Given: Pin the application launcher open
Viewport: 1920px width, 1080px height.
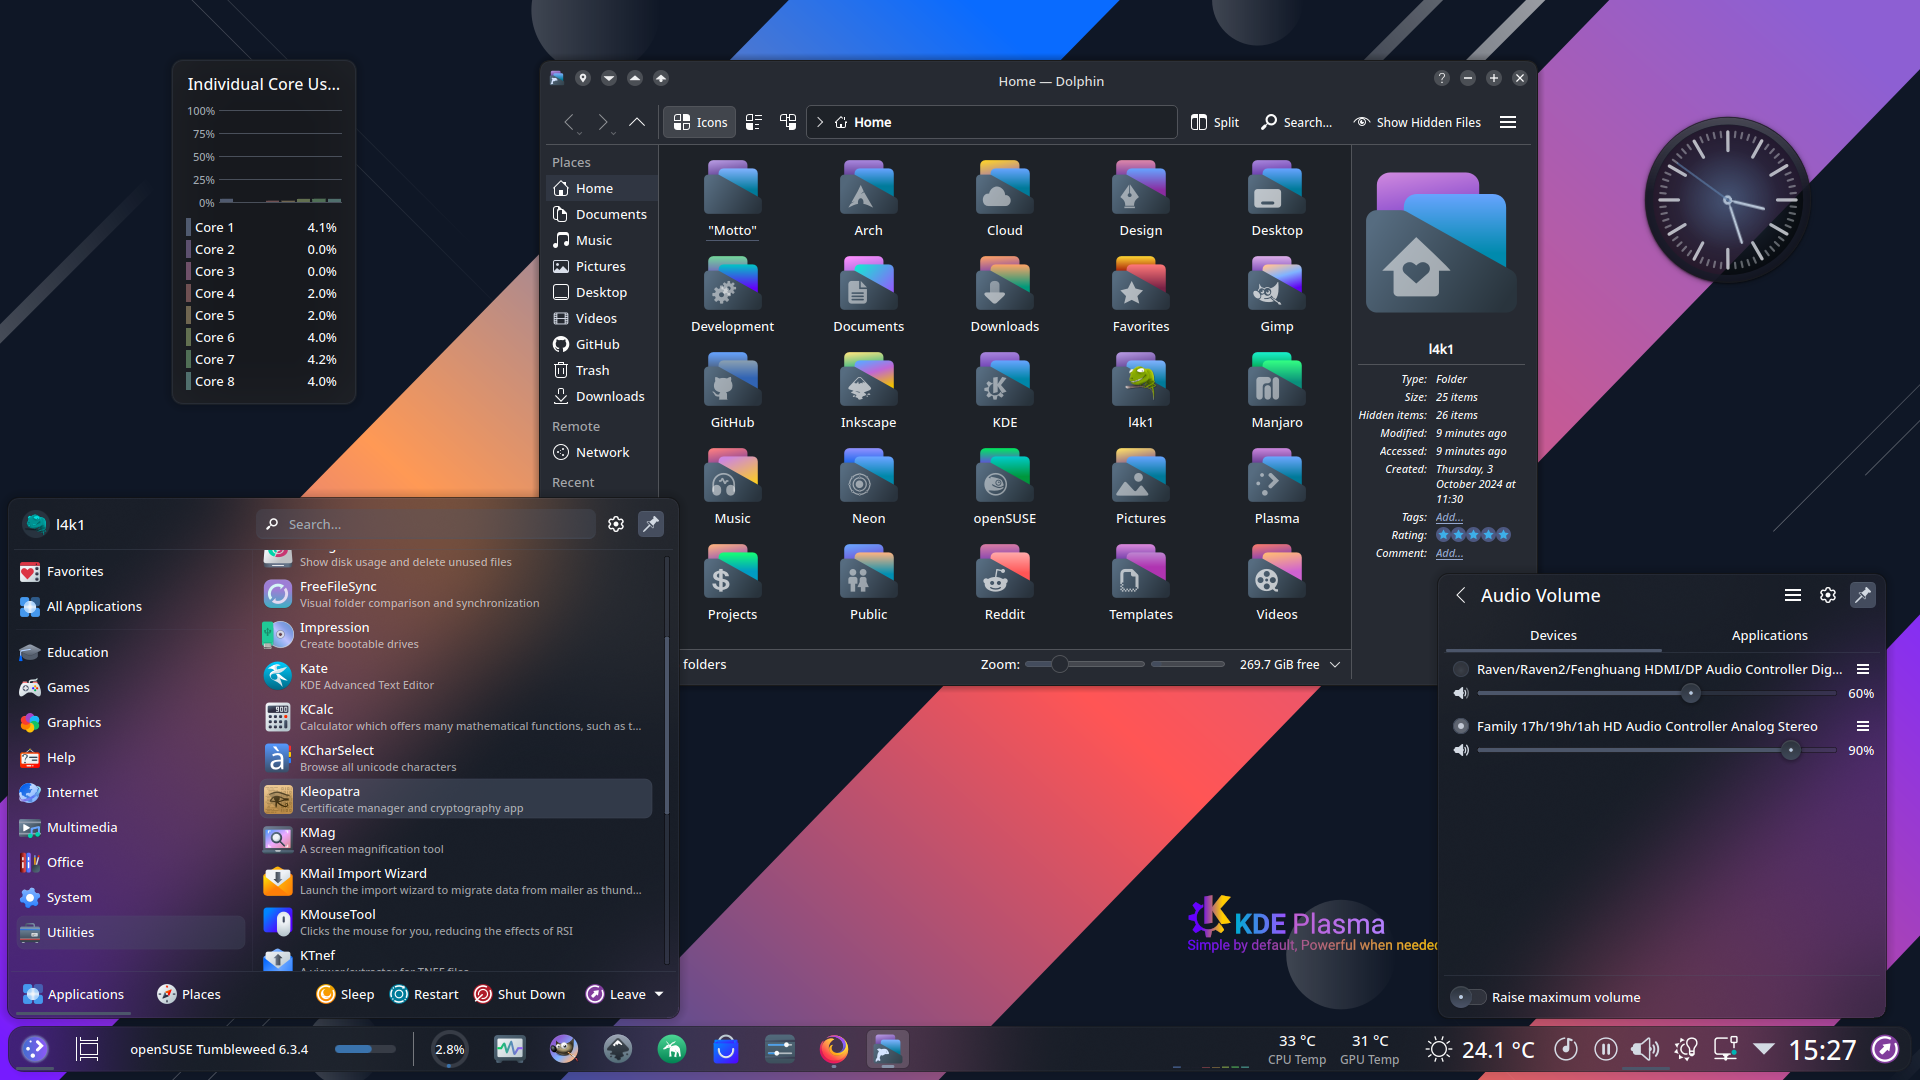Looking at the screenshot, I should point(651,524).
